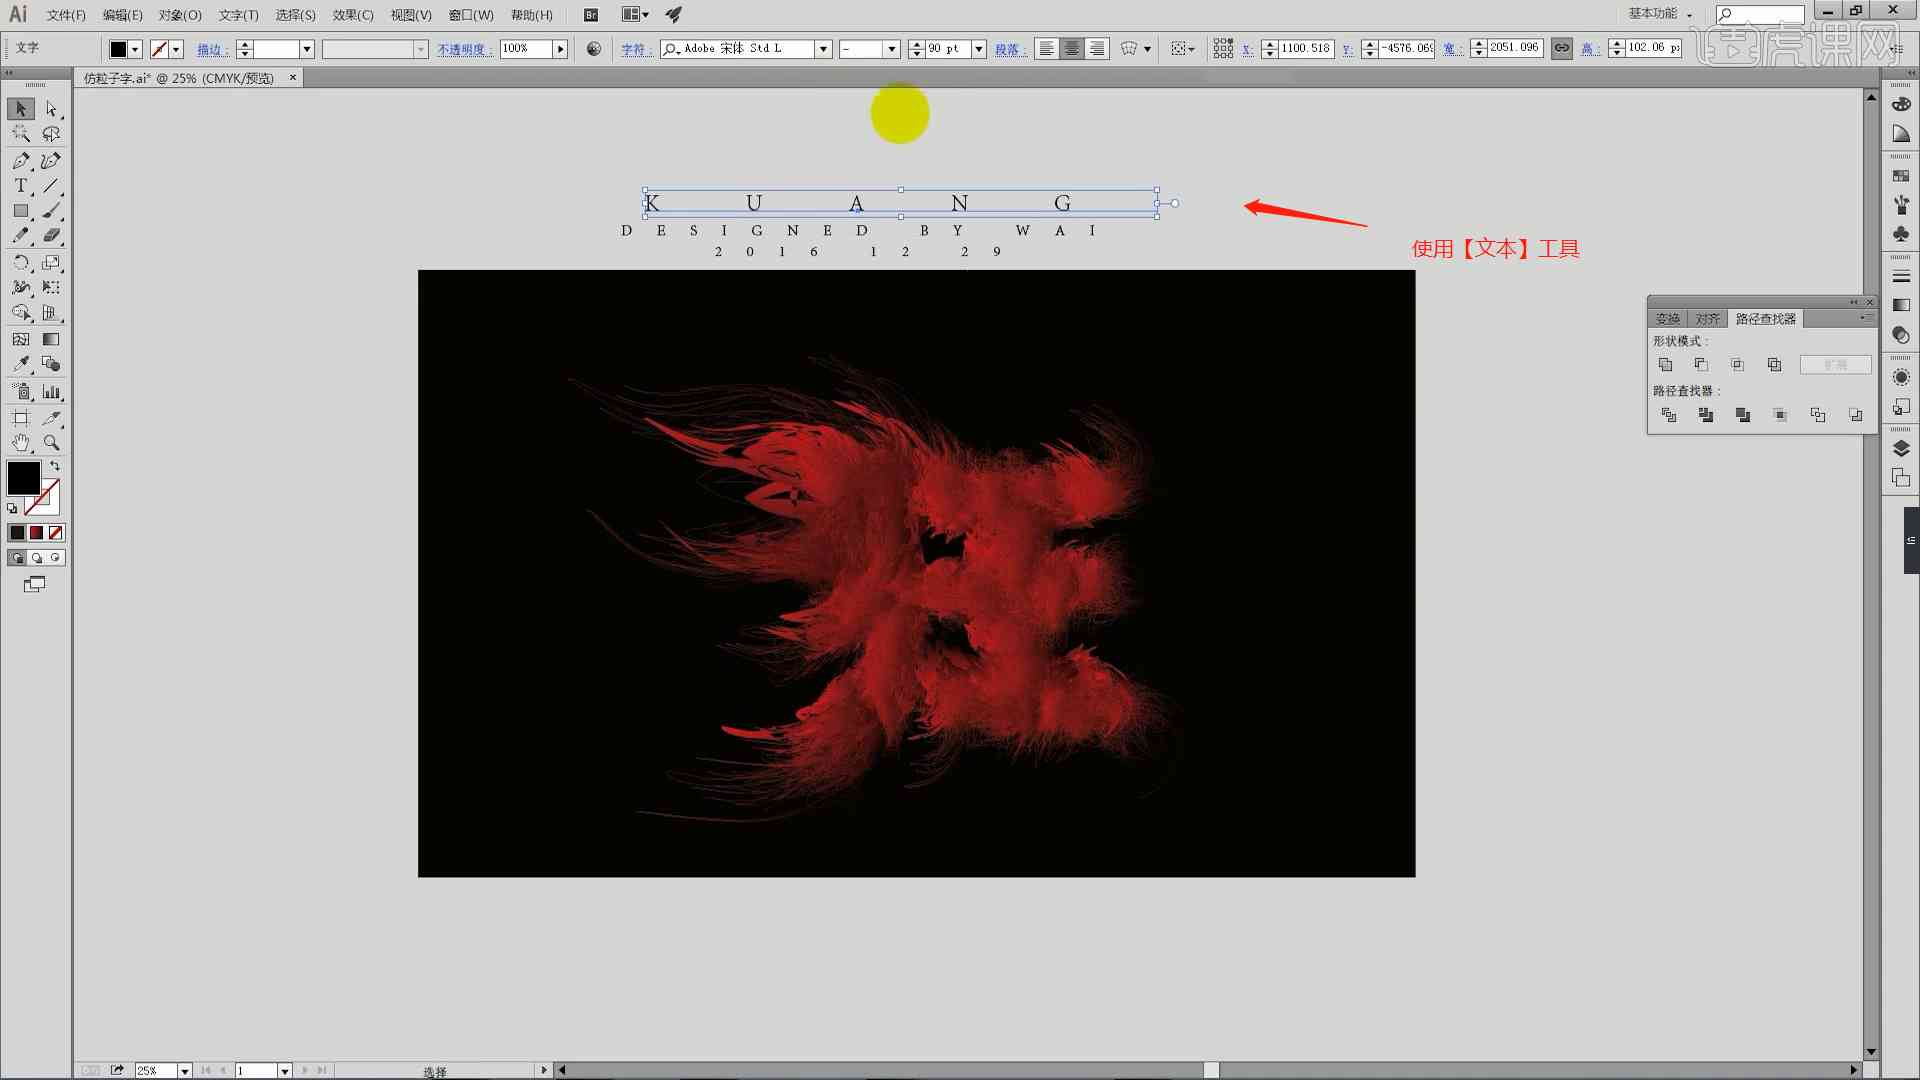Click the 路径查找器 tab
1920x1080 pixels.
pos(1763,318)
